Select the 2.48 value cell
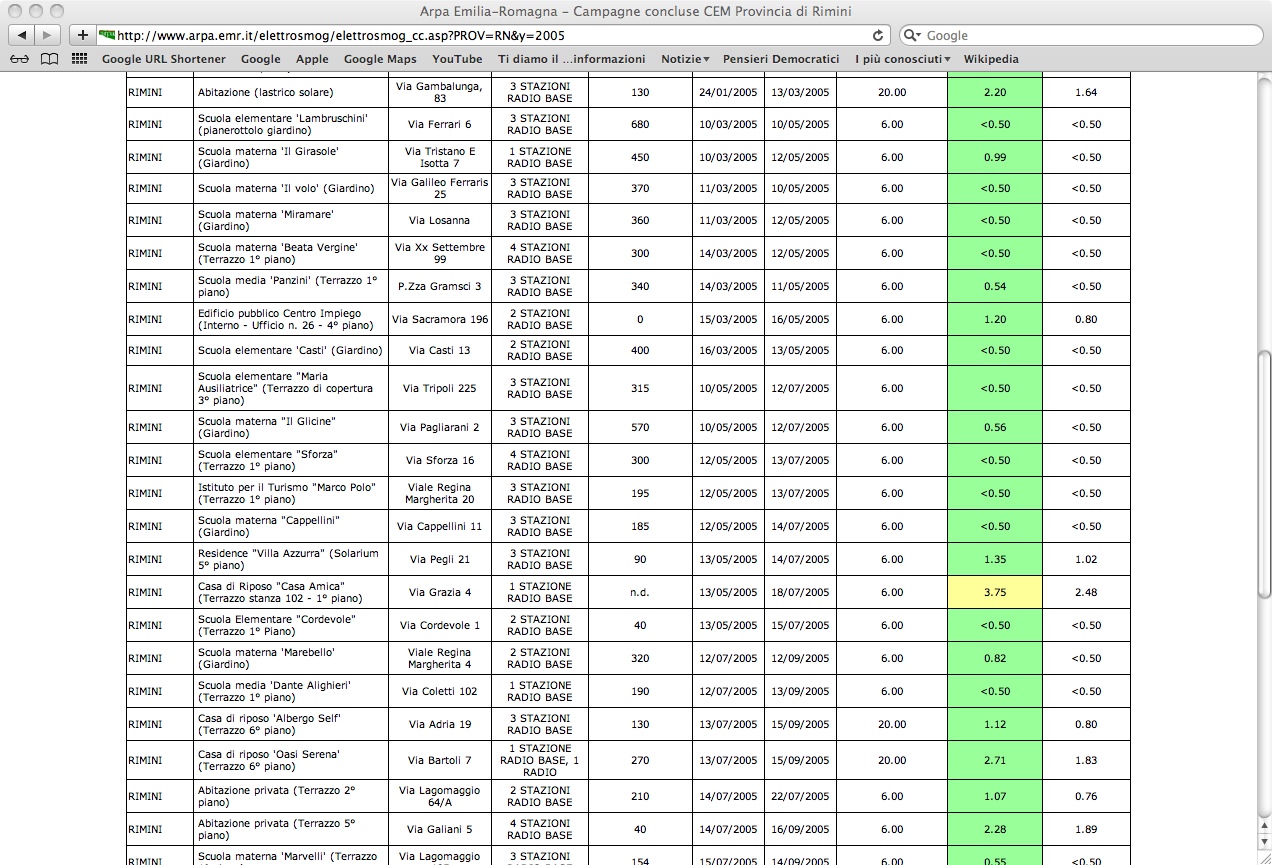1272x865 pixels. (1086, 592)
